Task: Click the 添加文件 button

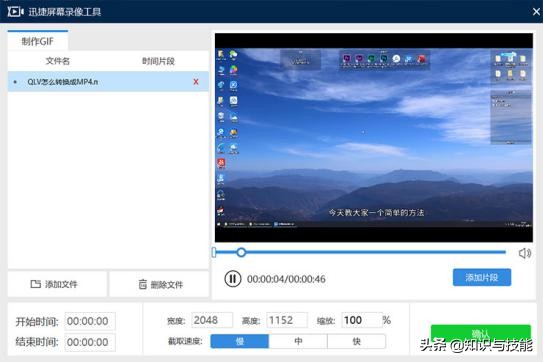Action: tap(57, 284)
